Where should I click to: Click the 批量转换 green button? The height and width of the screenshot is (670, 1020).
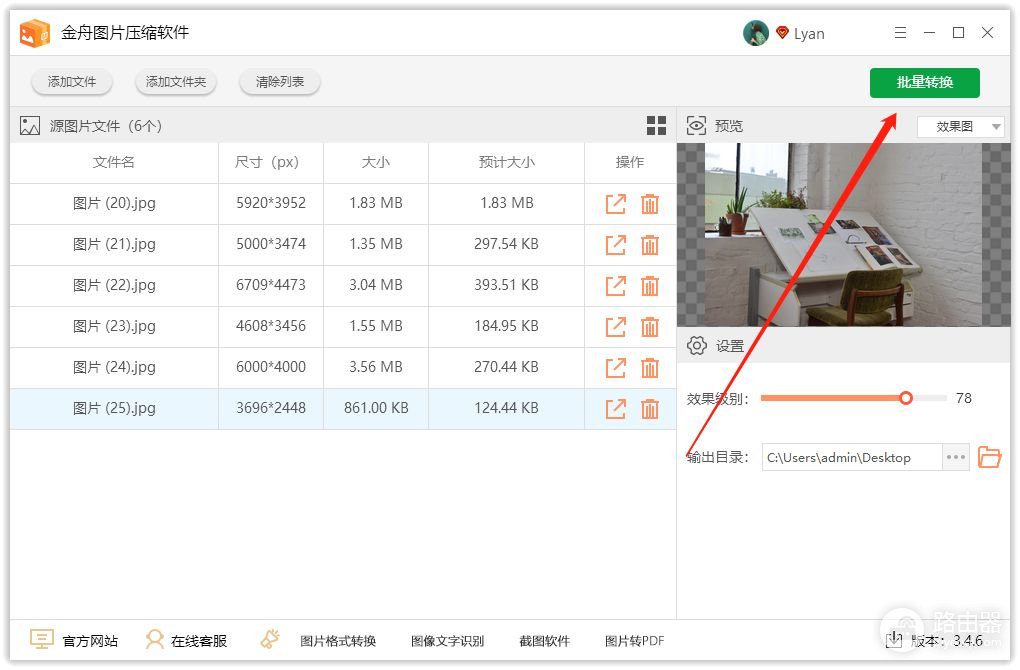click(x=924, y=82)
